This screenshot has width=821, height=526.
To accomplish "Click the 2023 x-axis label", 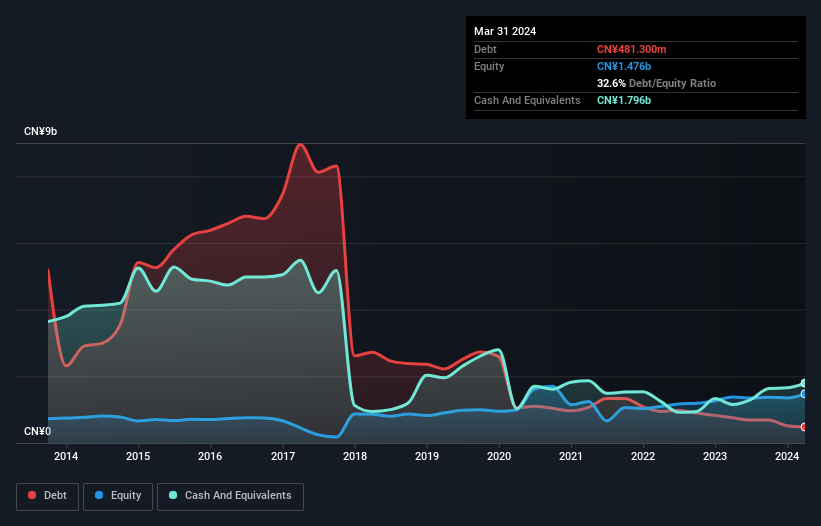I will tap(715, 456).
